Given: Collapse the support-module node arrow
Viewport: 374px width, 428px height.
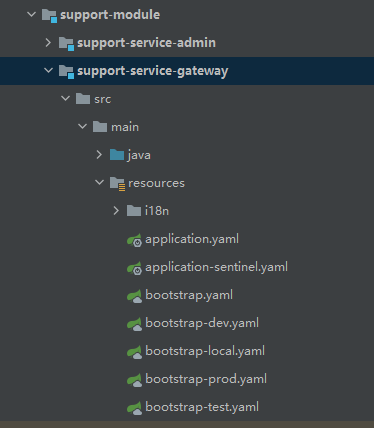Looking at the screenshot, I should (x=31, y=14).
